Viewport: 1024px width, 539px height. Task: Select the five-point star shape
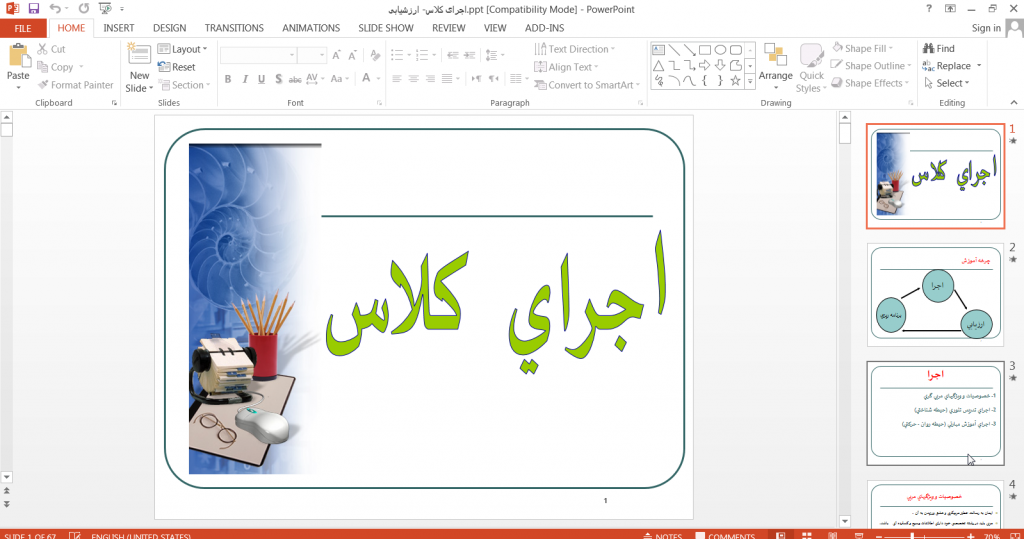(735, 81)
